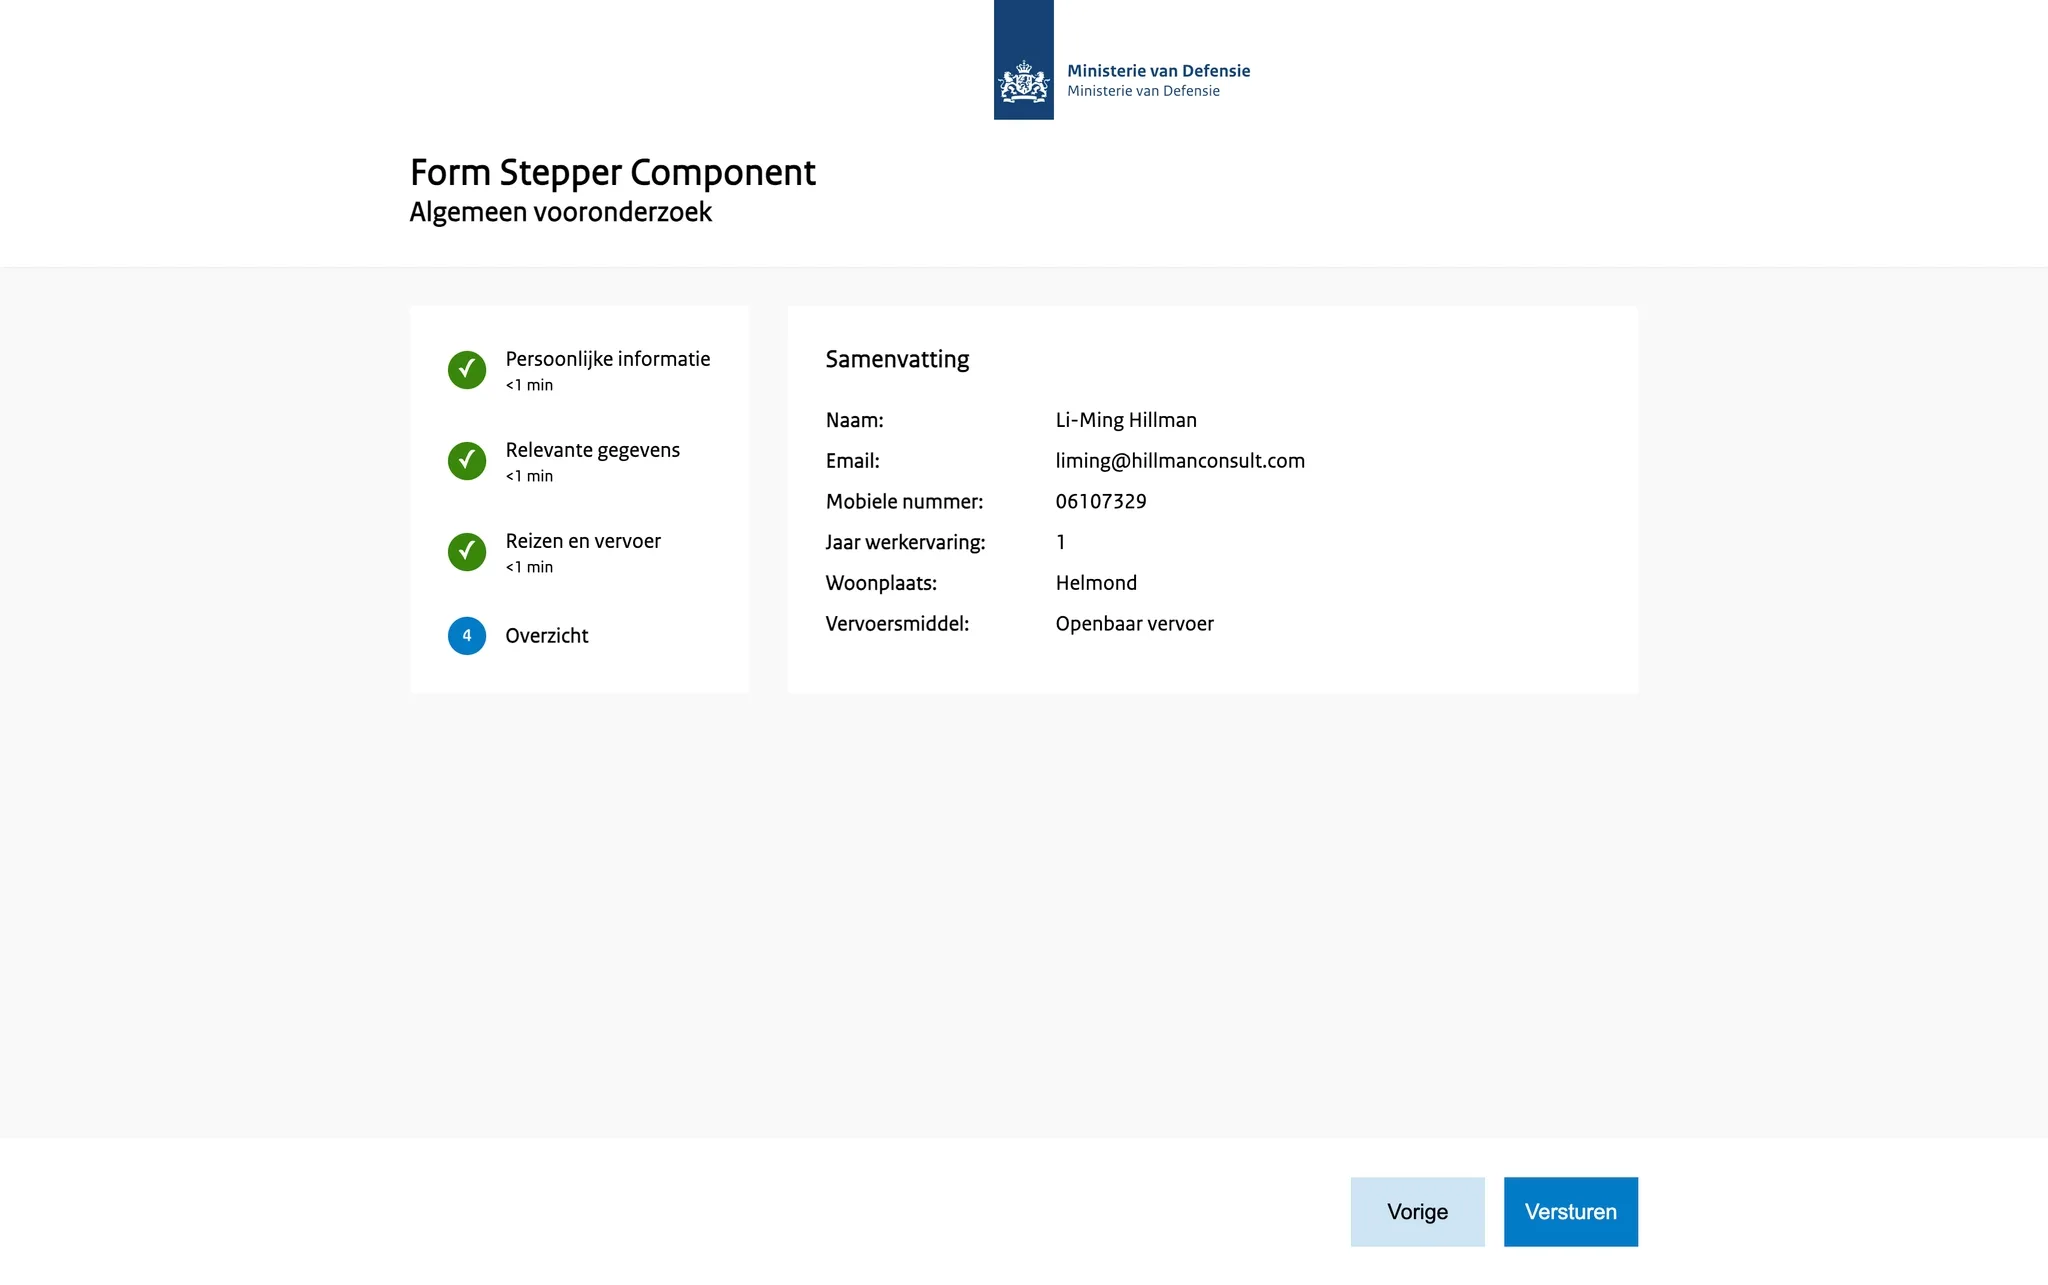This screenshot has height=1285, width=2048.
Task: Click the value Openbaar vervoer
Action: [1134, 624]
